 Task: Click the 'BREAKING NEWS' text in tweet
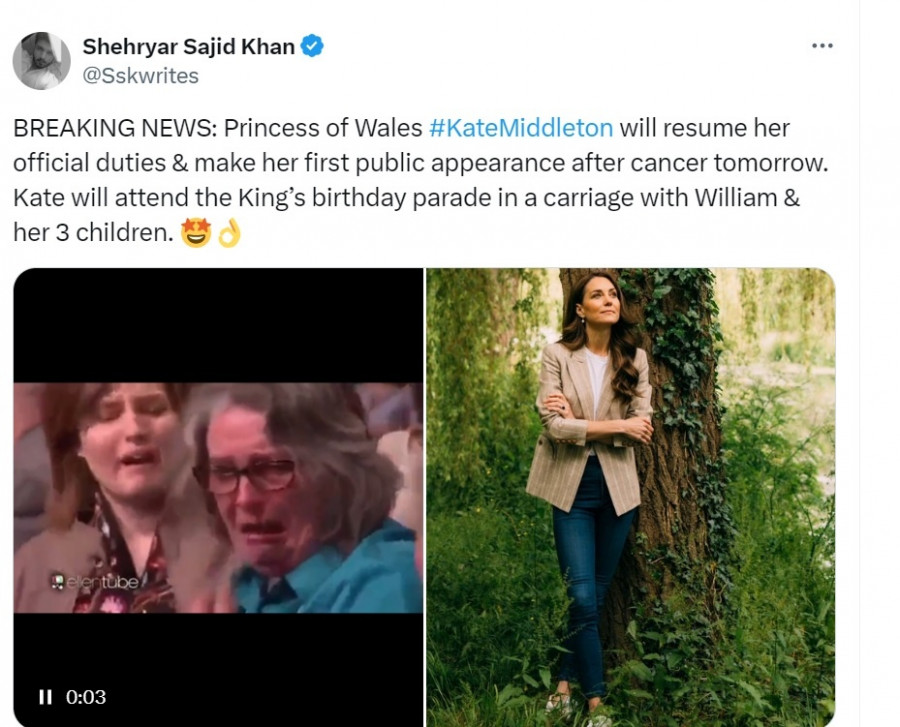[x=113, y=128]
